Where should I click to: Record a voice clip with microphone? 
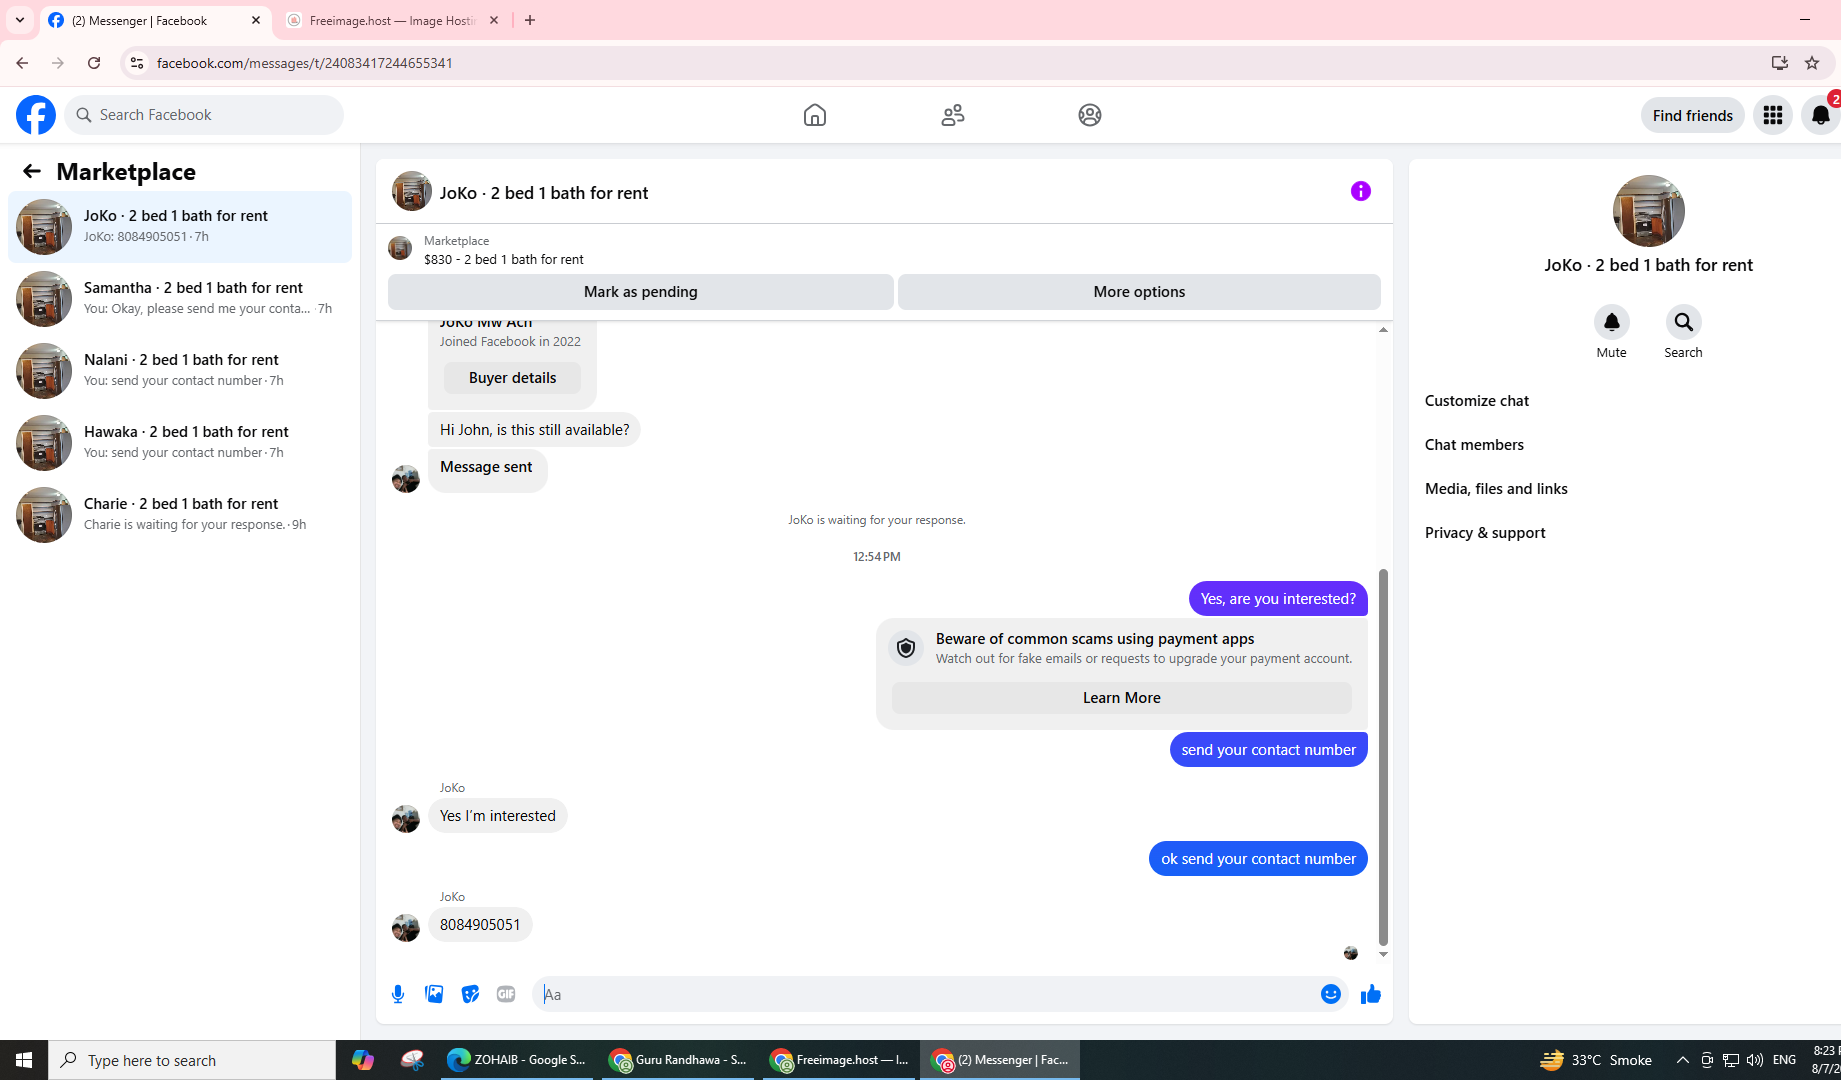point(398,994)
